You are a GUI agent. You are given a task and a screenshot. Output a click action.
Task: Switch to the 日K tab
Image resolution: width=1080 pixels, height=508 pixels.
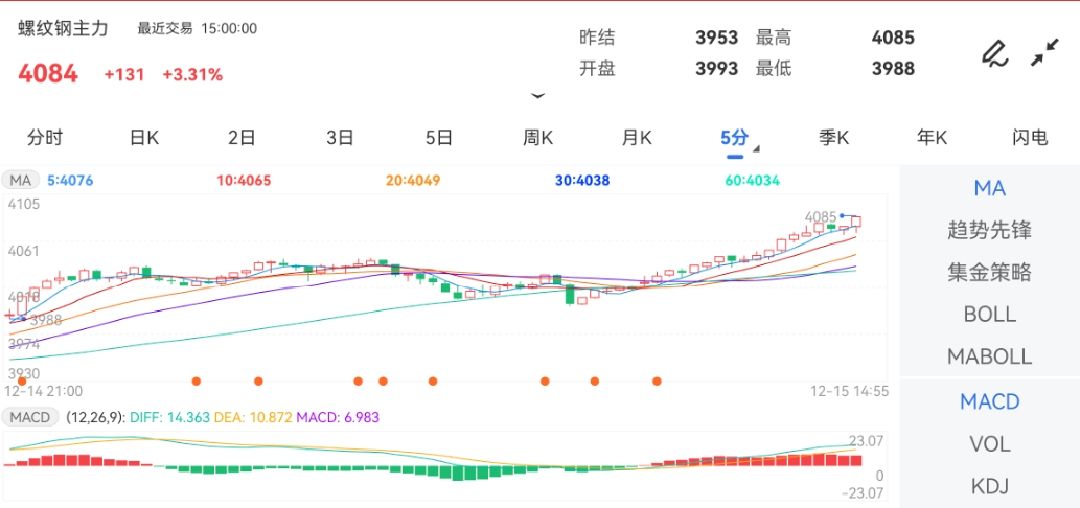[x=144, y=138]
